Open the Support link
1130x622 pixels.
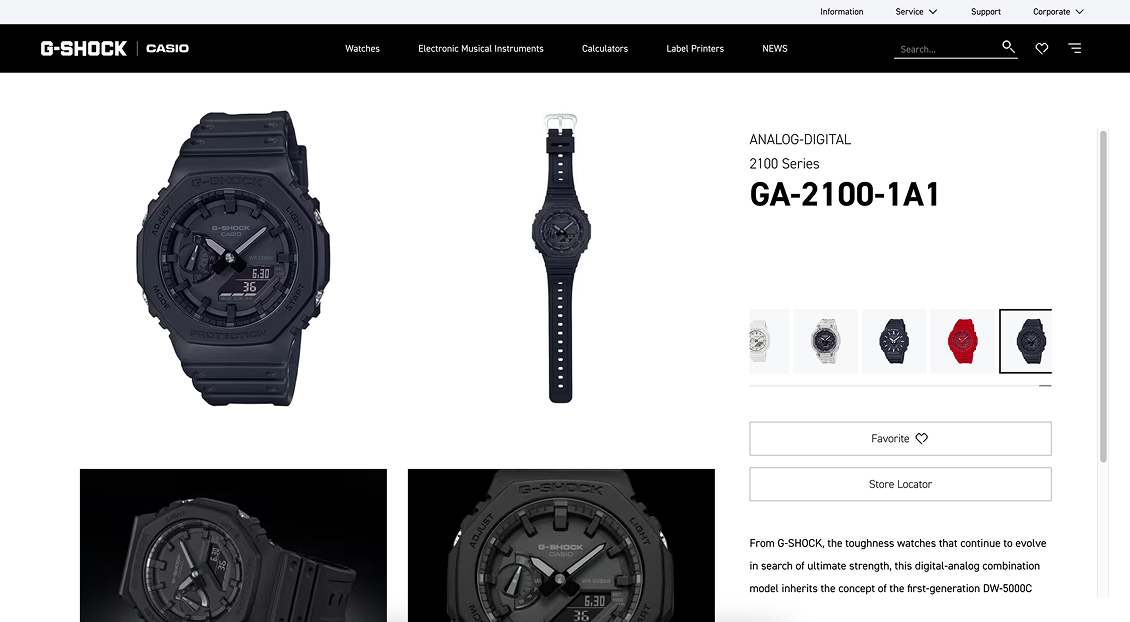pos(986,12)
